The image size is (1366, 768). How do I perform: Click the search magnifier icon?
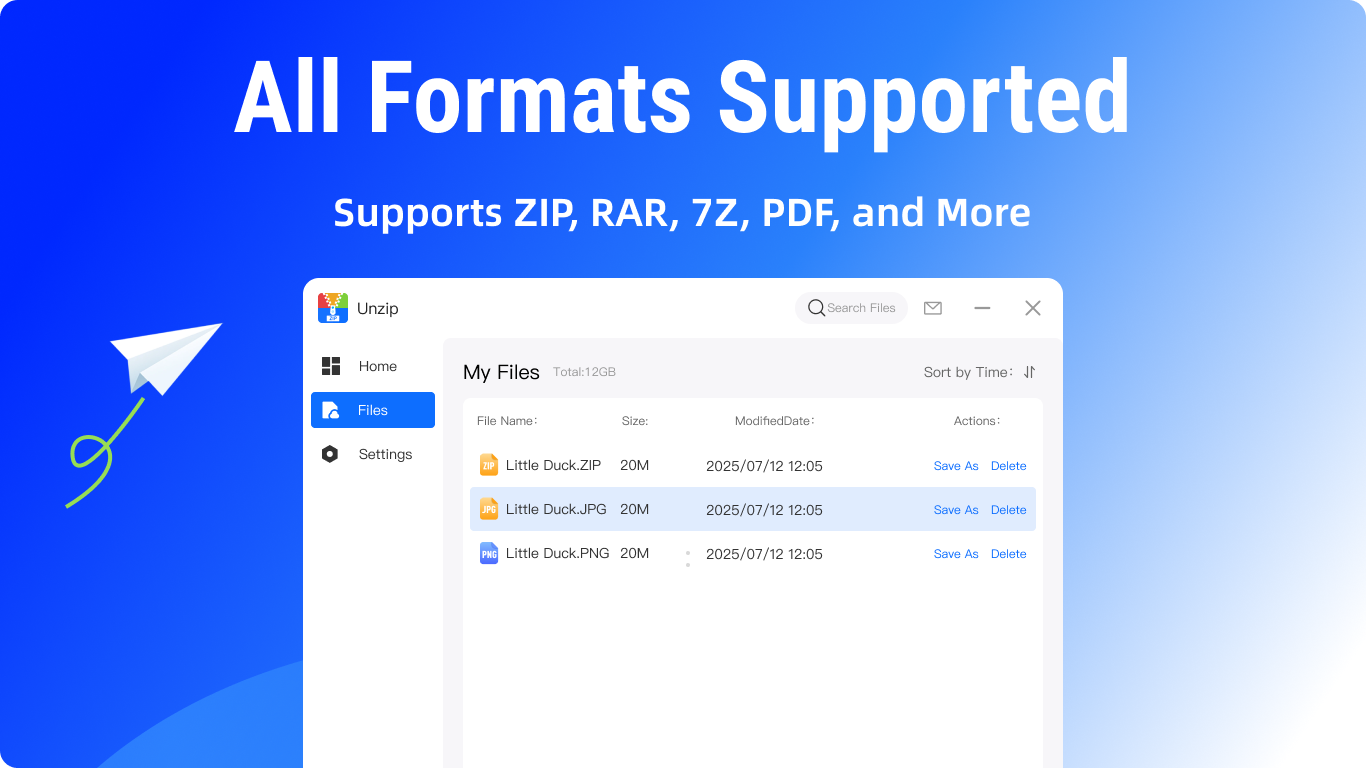[x=816, y=308]
